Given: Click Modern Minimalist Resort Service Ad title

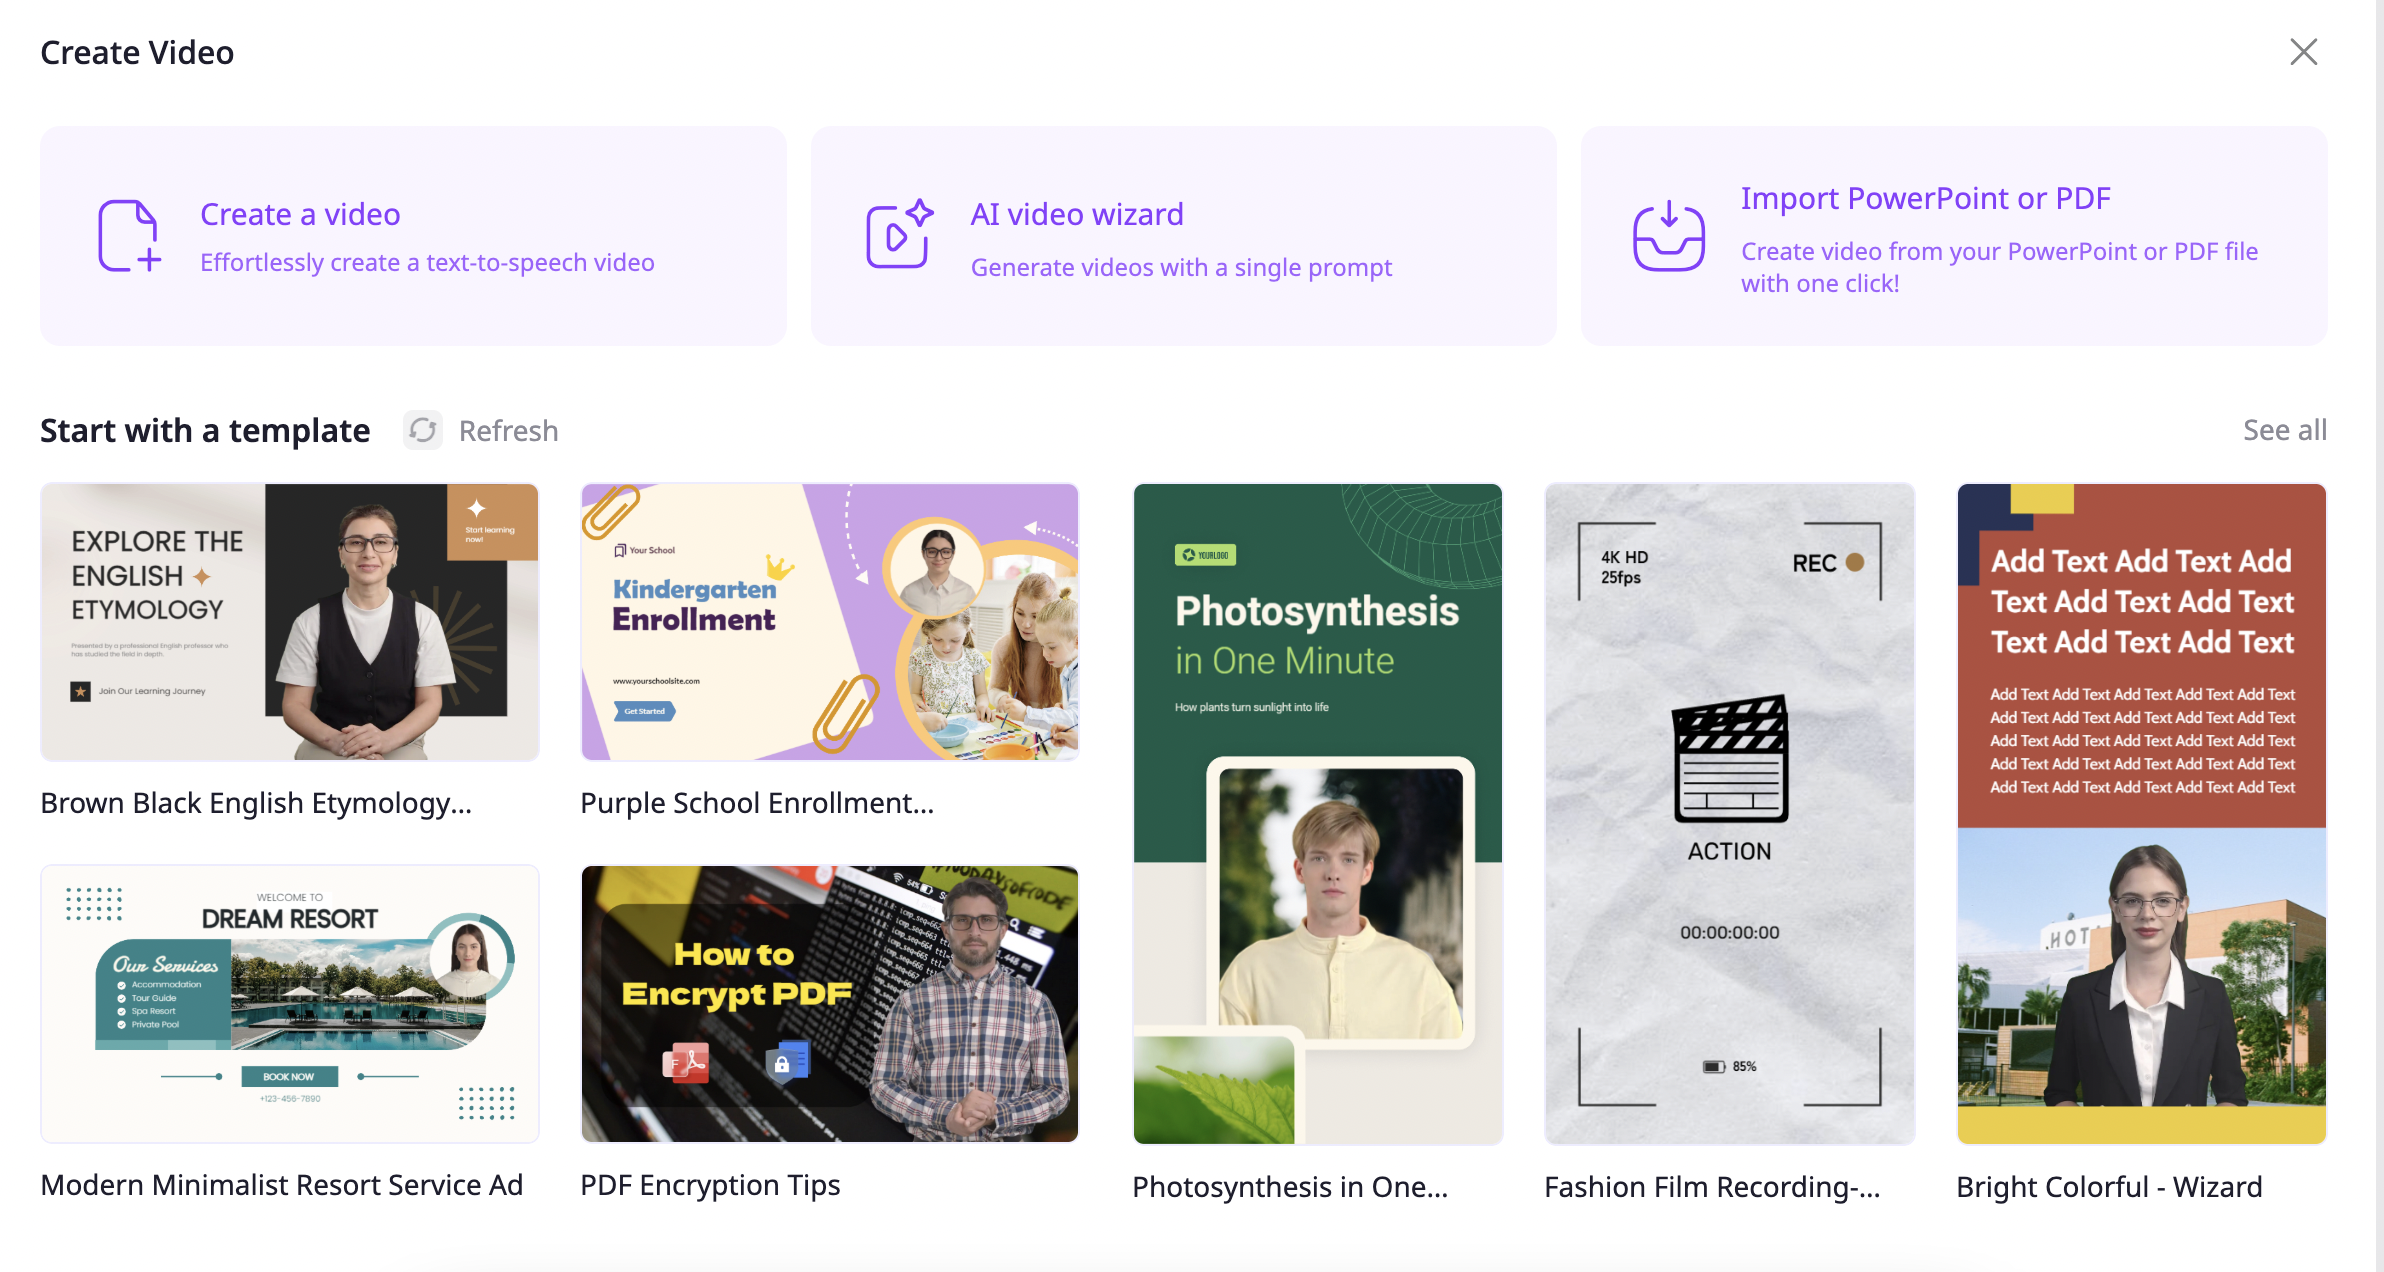Looking at the screenshot, I should coord(282,1185).
